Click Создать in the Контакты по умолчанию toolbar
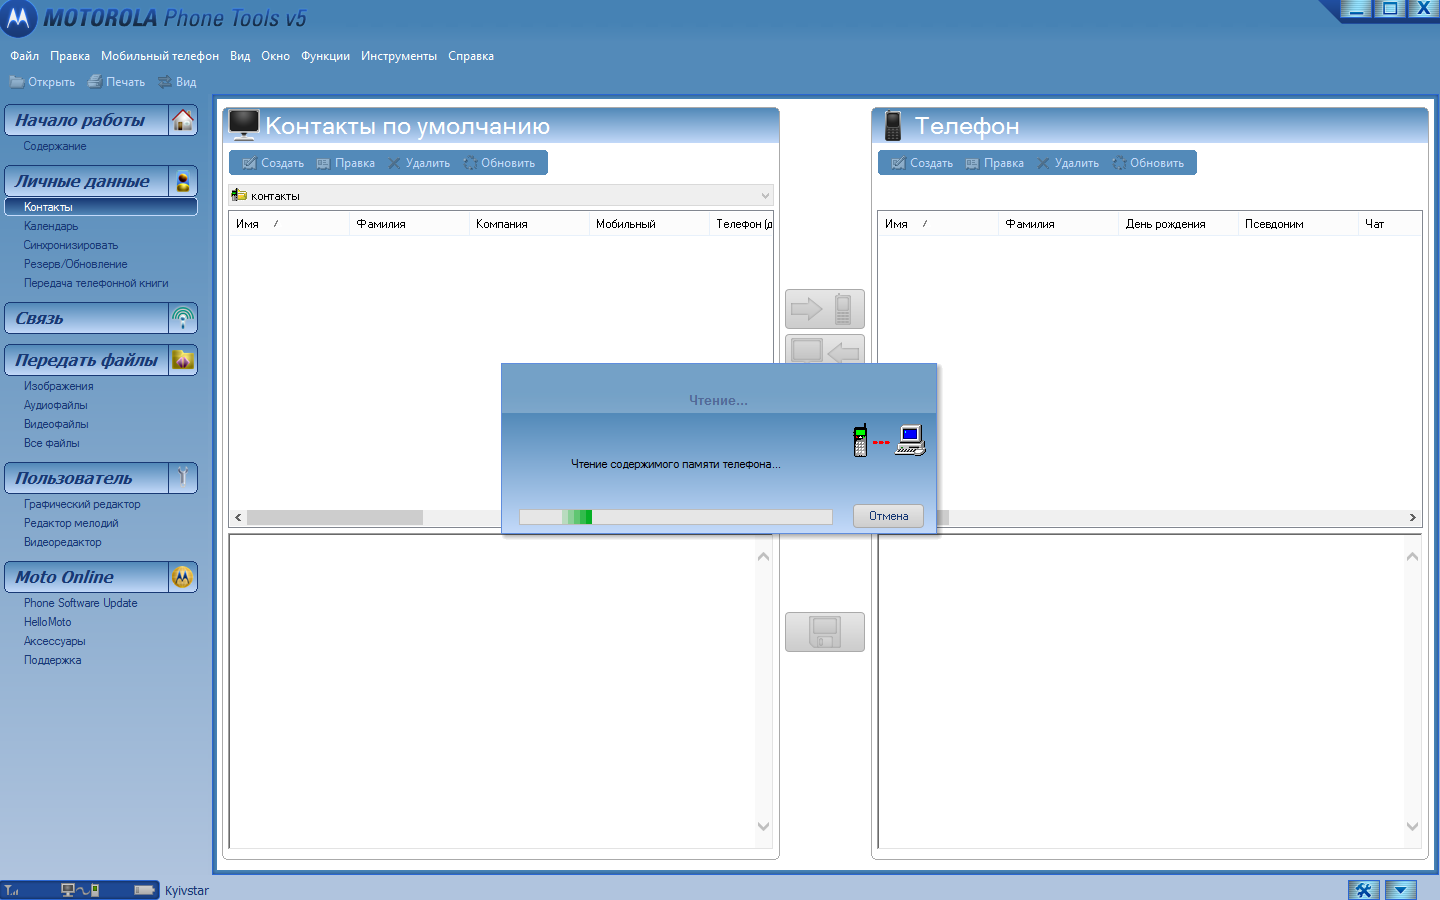The image size is (1440, 900). (x=273, y=163)
